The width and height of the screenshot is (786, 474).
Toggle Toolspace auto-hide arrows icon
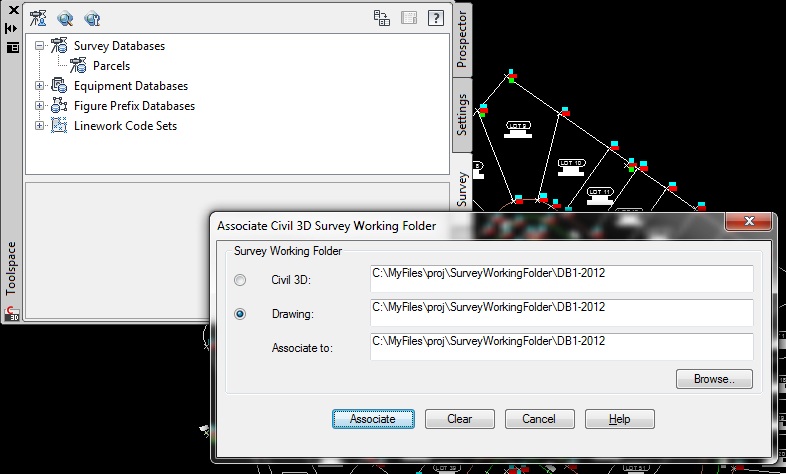point(12,29)
